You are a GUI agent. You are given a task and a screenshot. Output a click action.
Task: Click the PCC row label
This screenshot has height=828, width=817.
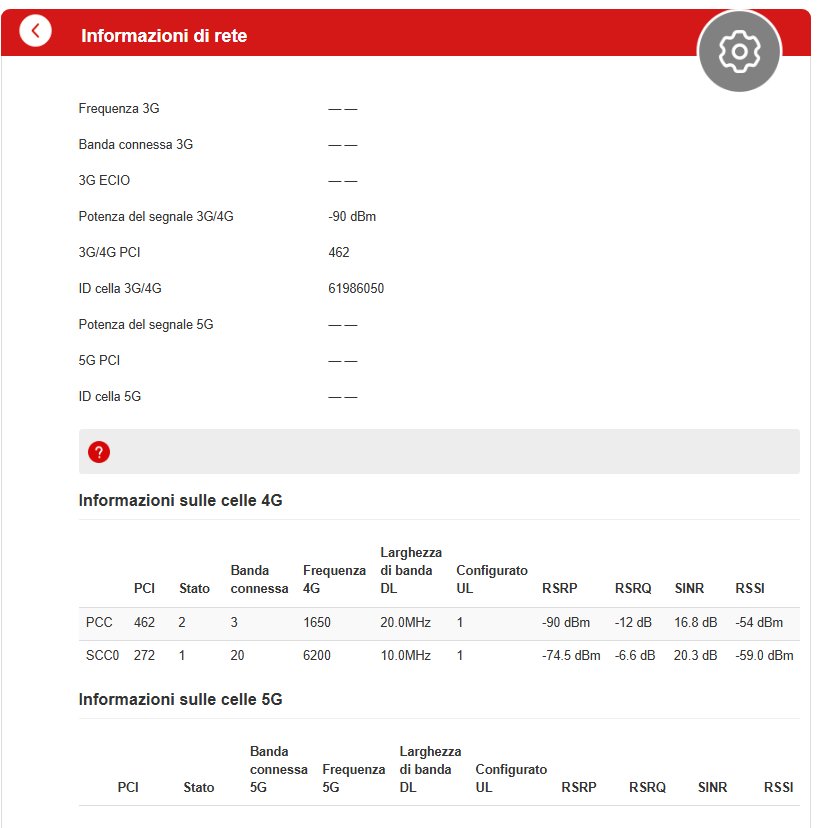[99, 622]
